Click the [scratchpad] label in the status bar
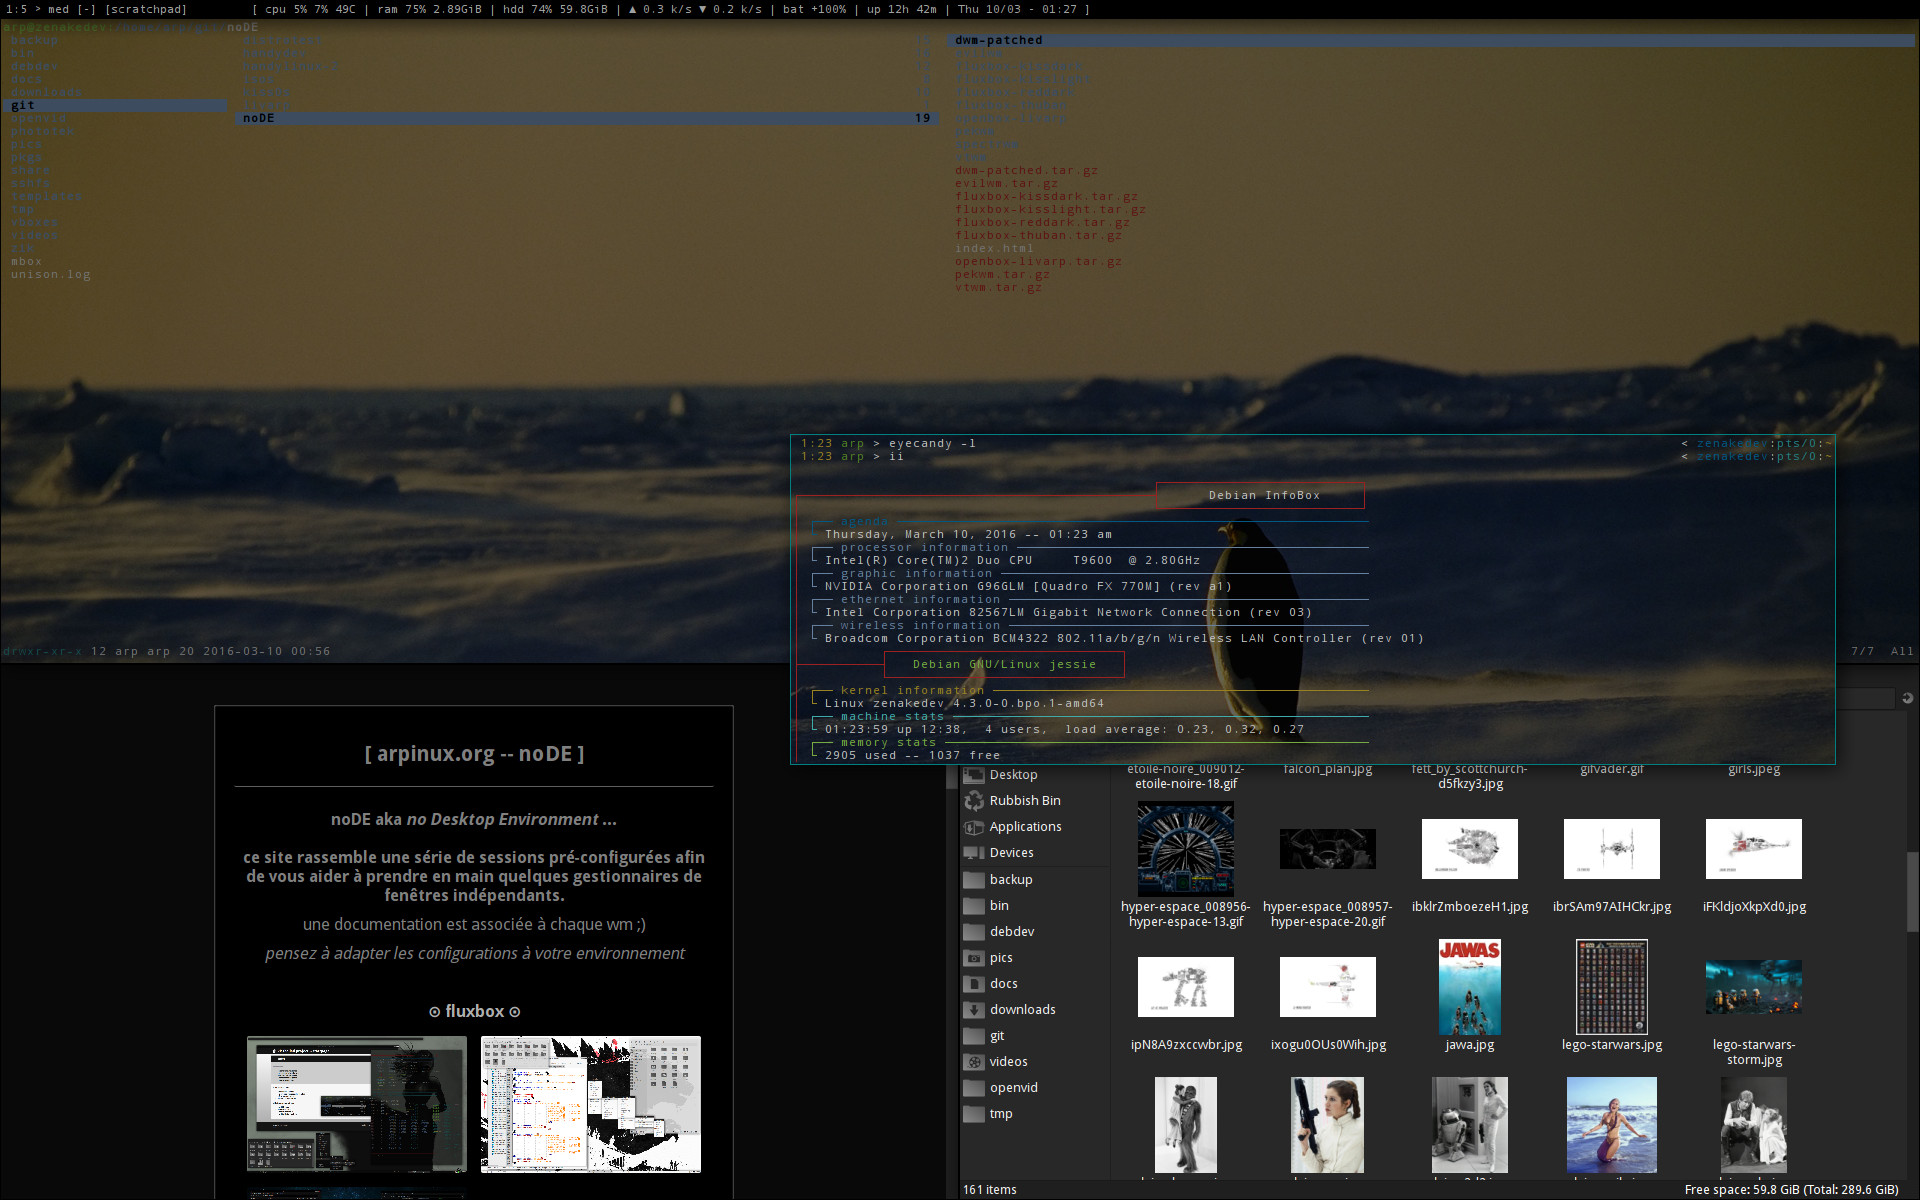 pos(146,9)
